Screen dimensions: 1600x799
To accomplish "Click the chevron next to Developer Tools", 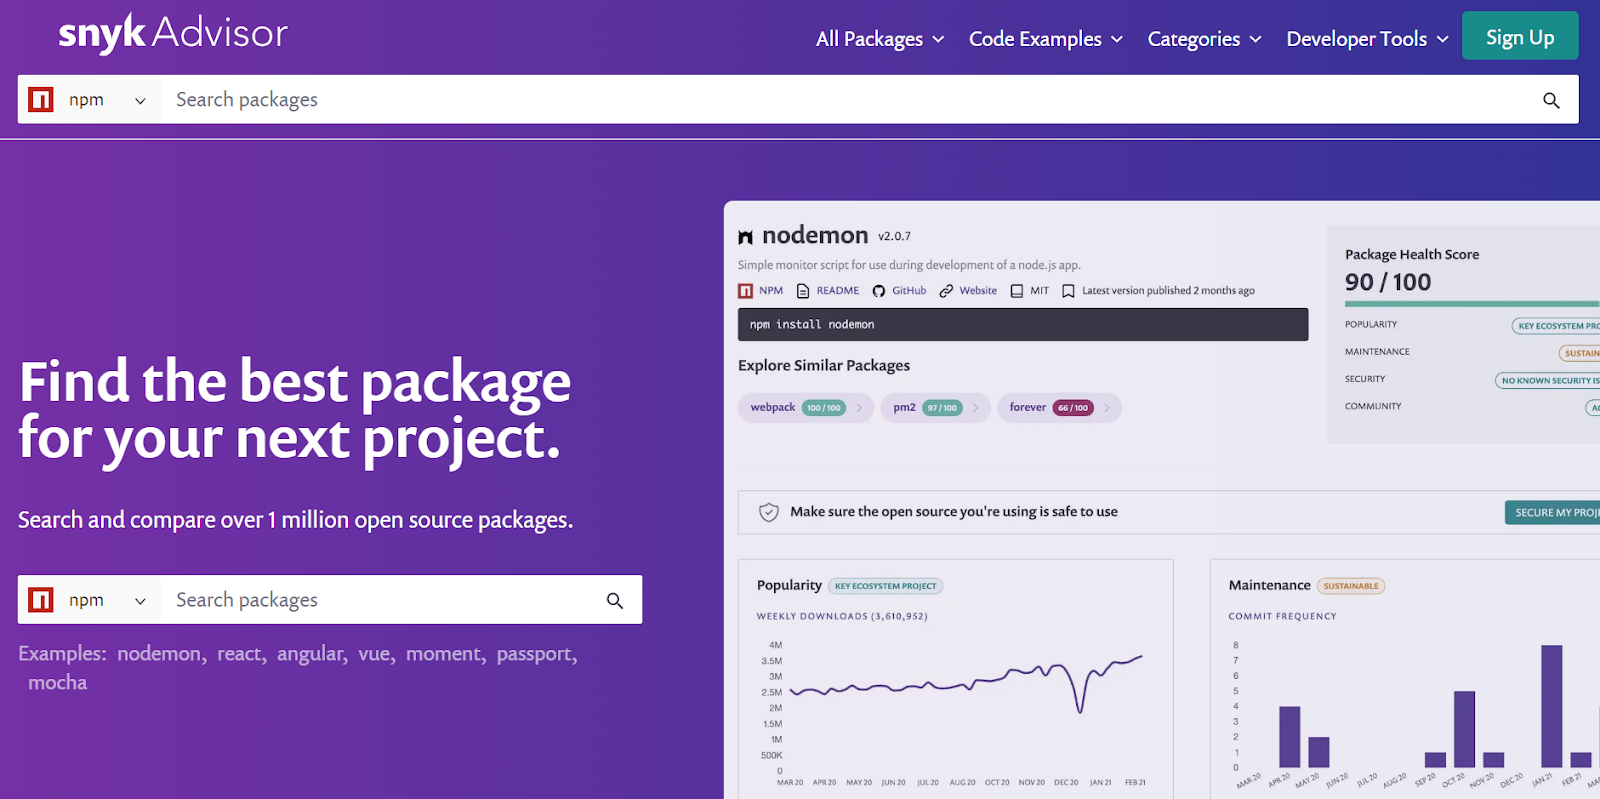I will pyautogui.click(x=1442, y=40).
